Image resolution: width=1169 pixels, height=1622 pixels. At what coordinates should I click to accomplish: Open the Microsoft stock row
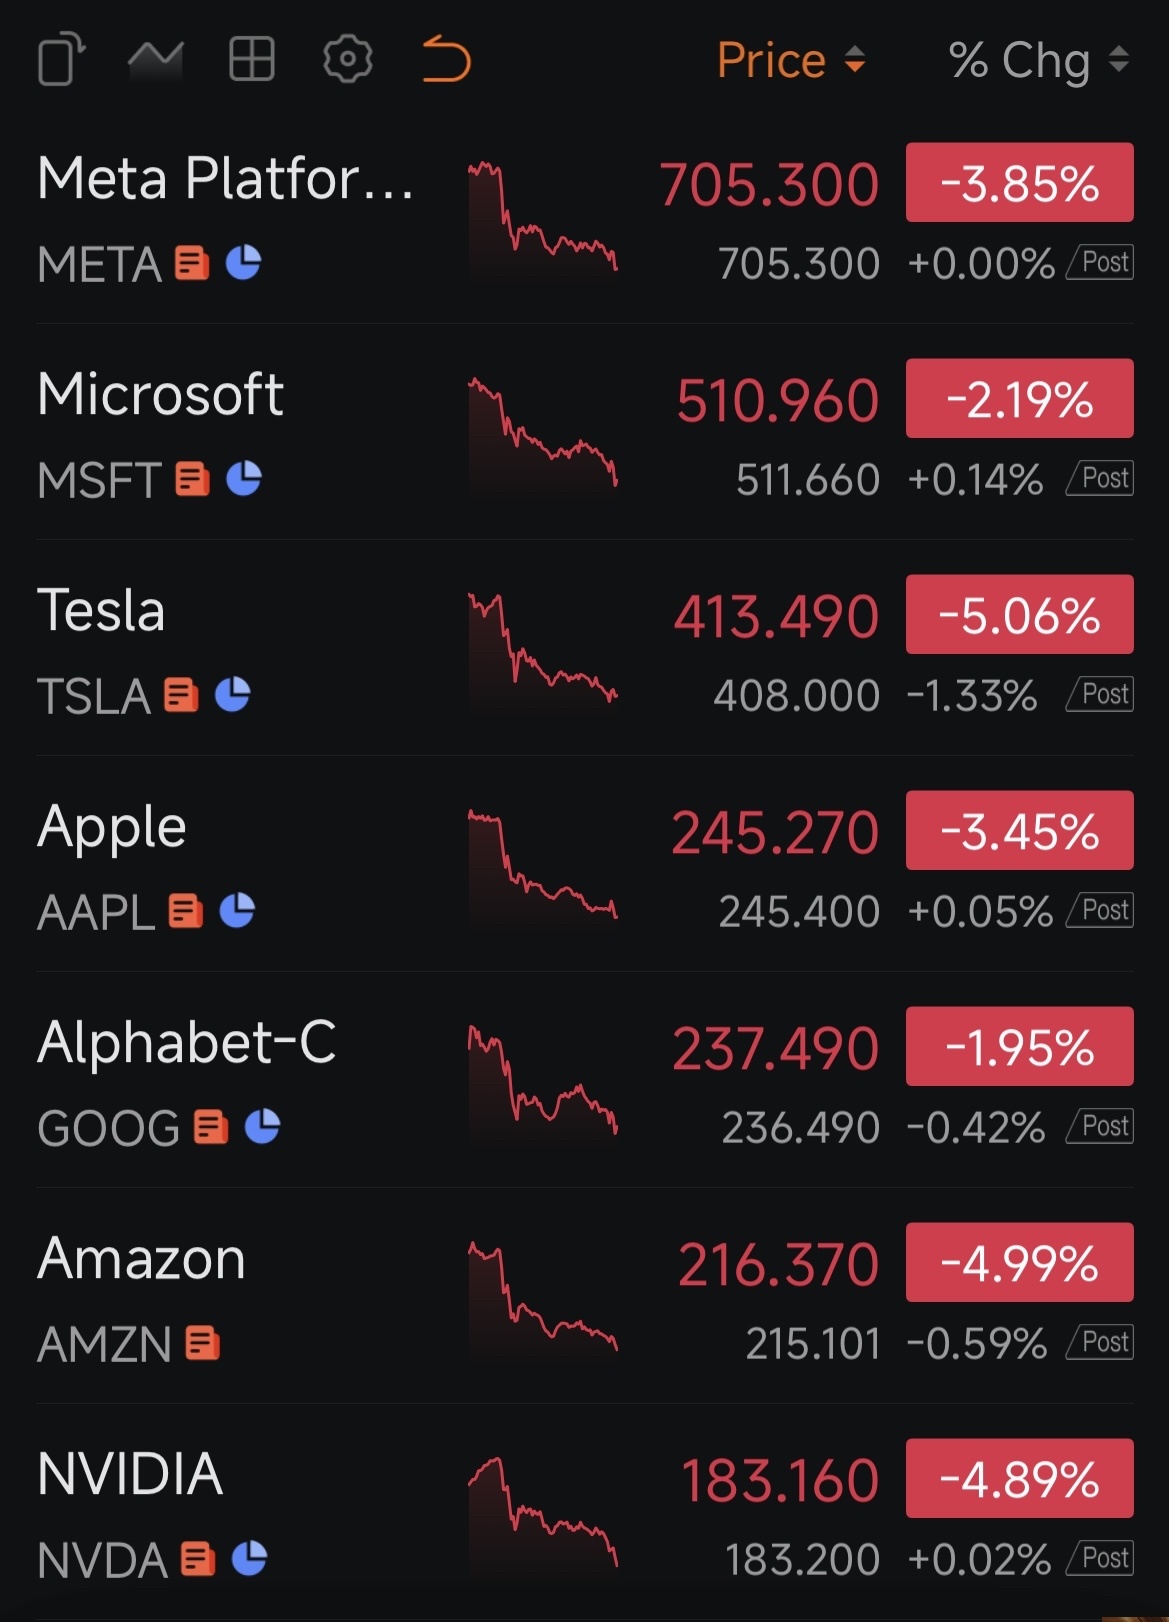[160, 395]
